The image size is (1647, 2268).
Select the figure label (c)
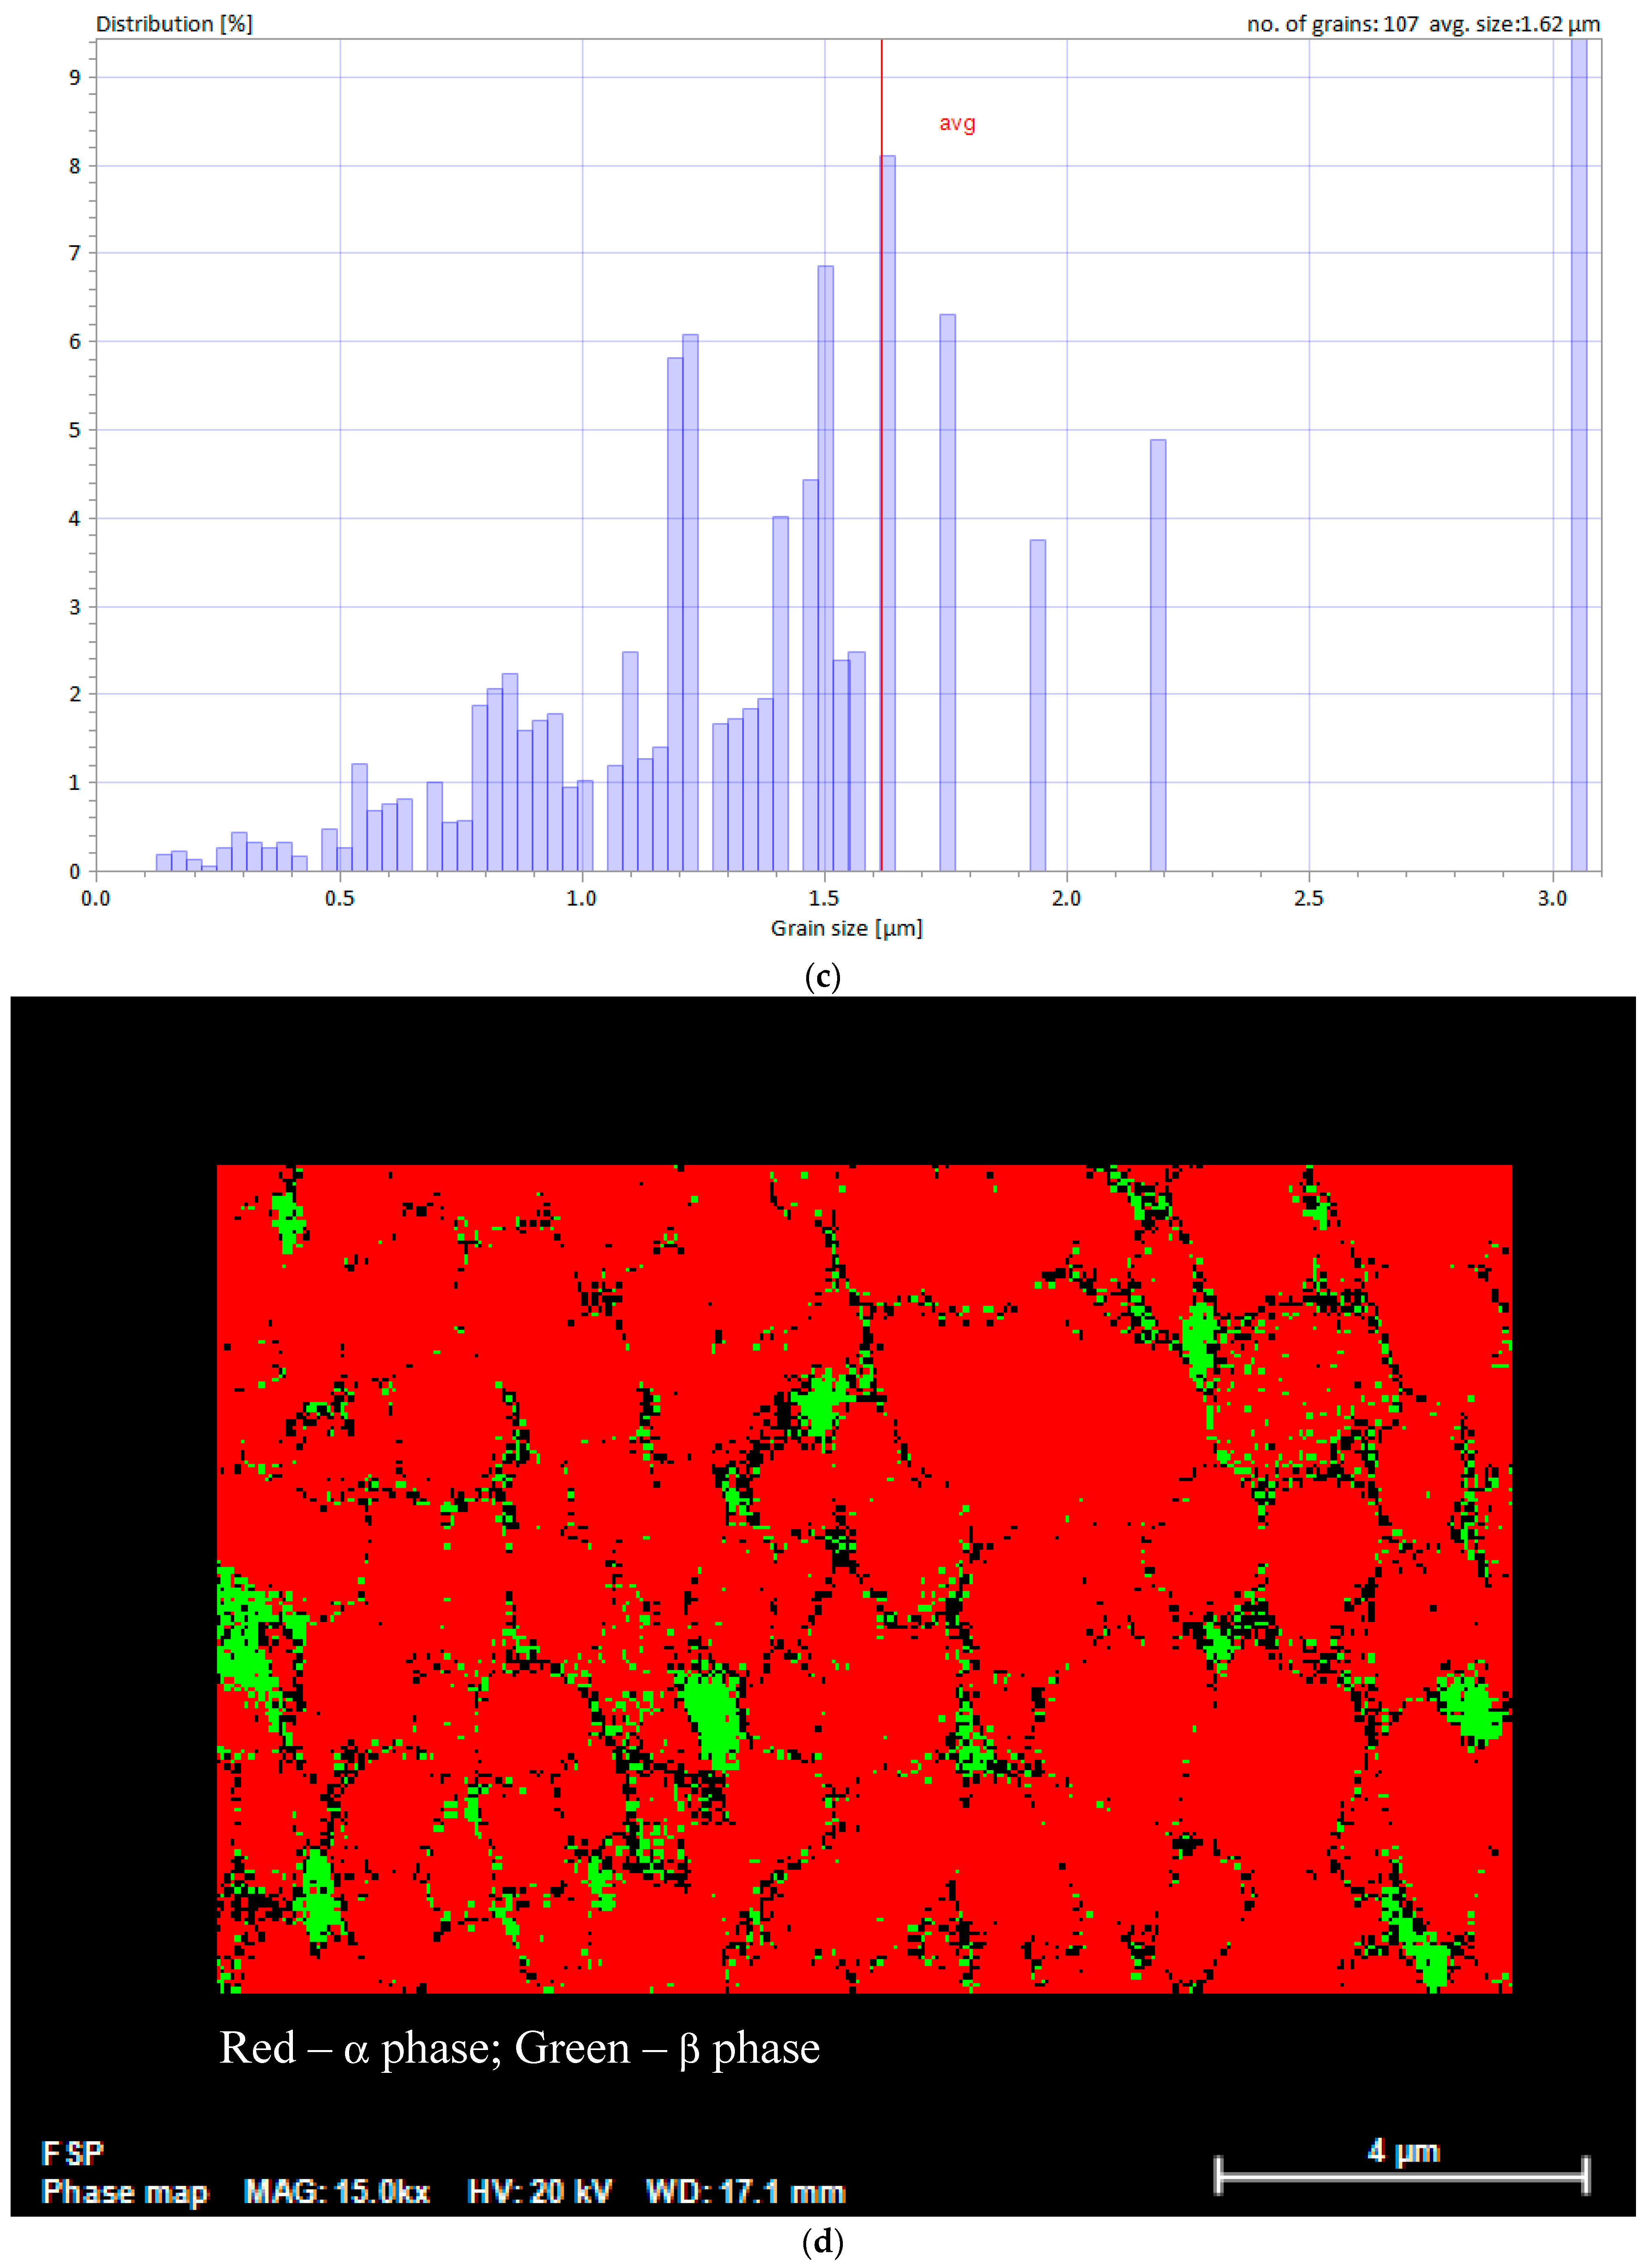tap(822, 979)
